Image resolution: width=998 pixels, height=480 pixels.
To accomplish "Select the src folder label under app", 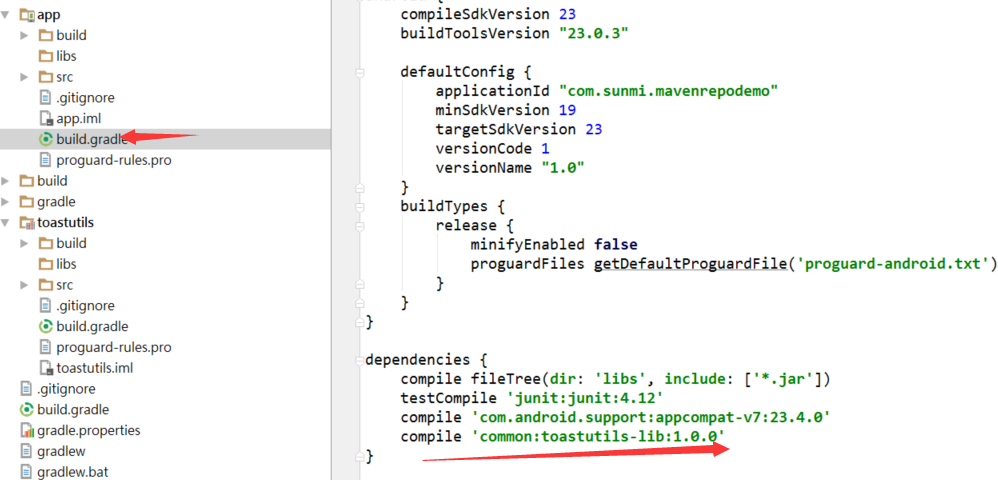I will [x=65, y=77].
